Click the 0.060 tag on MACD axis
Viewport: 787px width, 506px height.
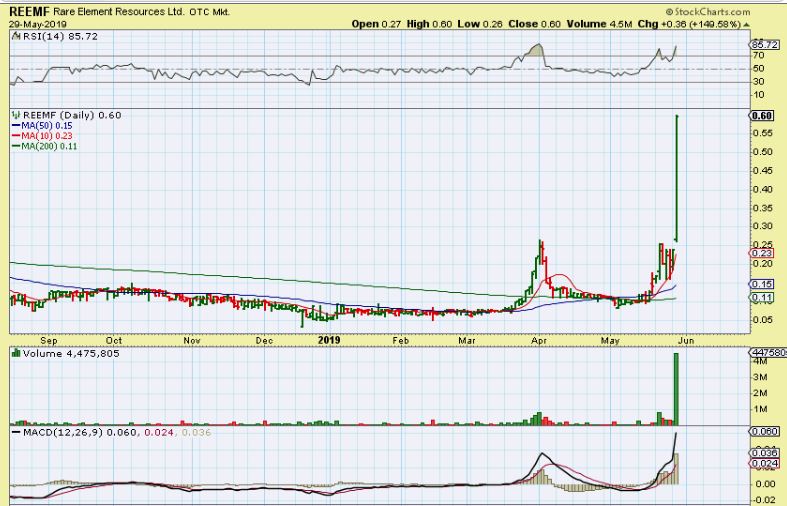click(x=765, y=432)
